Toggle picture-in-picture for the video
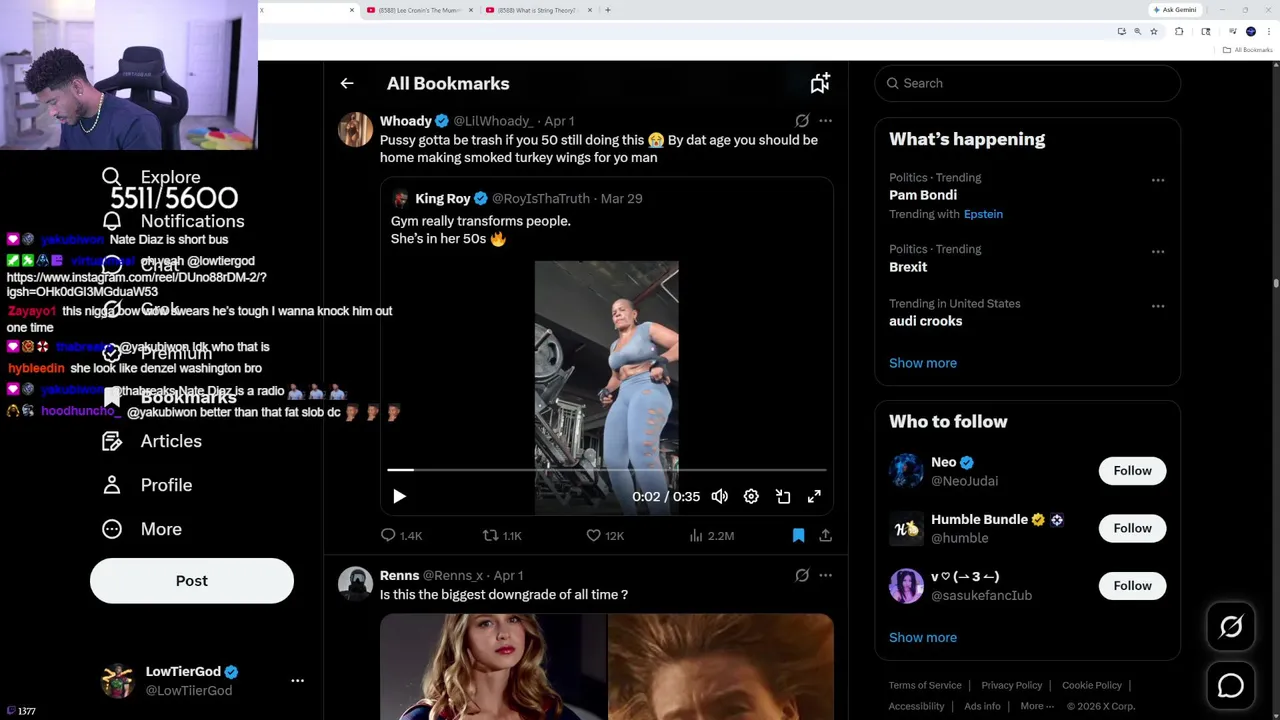 point(783,496)
